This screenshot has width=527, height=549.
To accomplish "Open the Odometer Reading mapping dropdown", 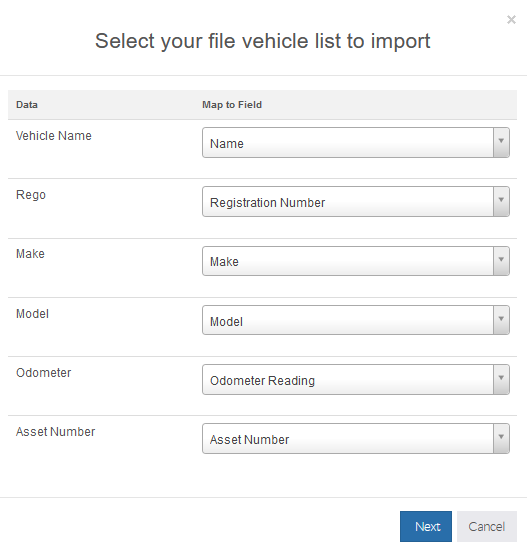I will pyautogui.click(x=356, y=380).
